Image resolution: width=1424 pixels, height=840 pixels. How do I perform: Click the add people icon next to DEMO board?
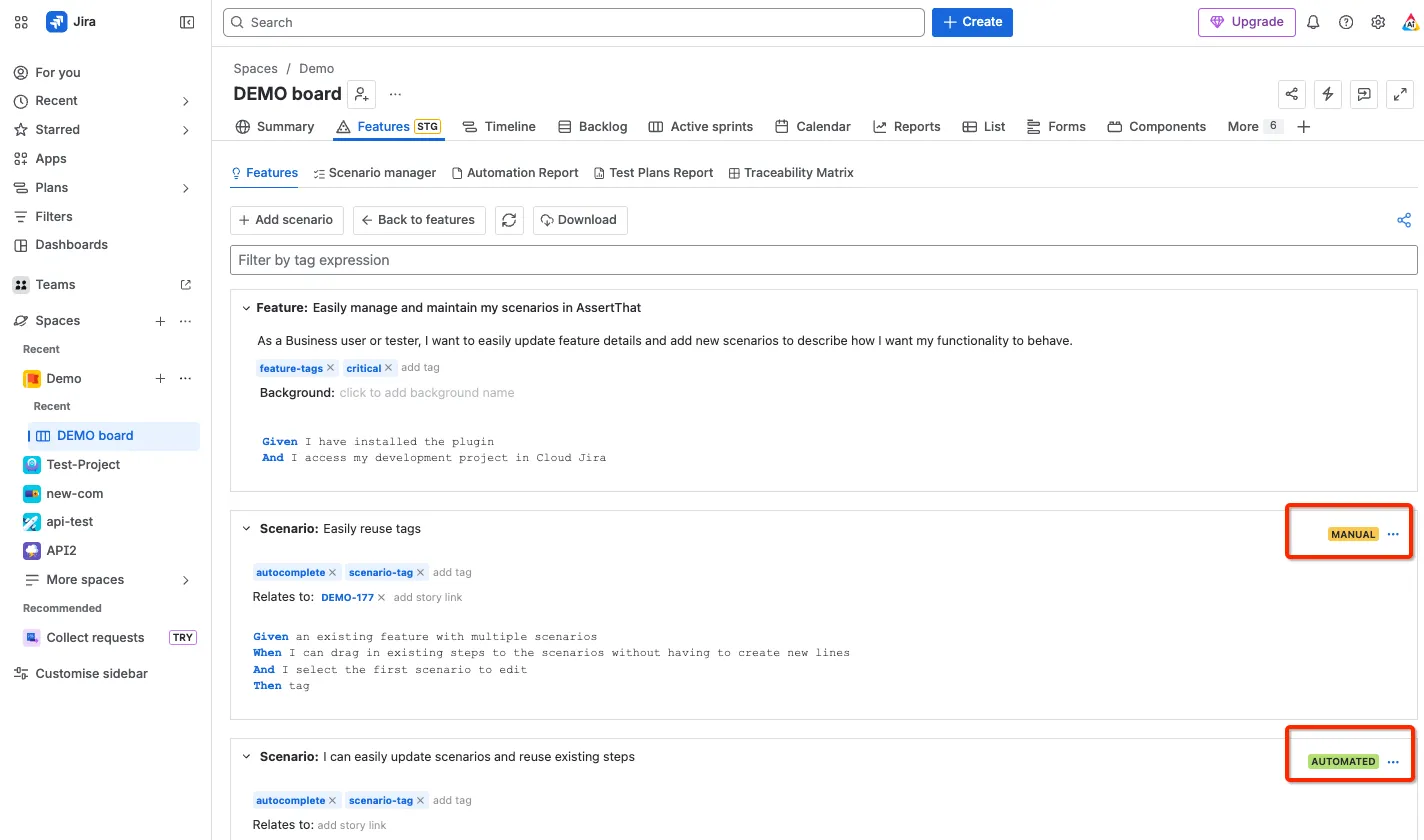(362, 94)
